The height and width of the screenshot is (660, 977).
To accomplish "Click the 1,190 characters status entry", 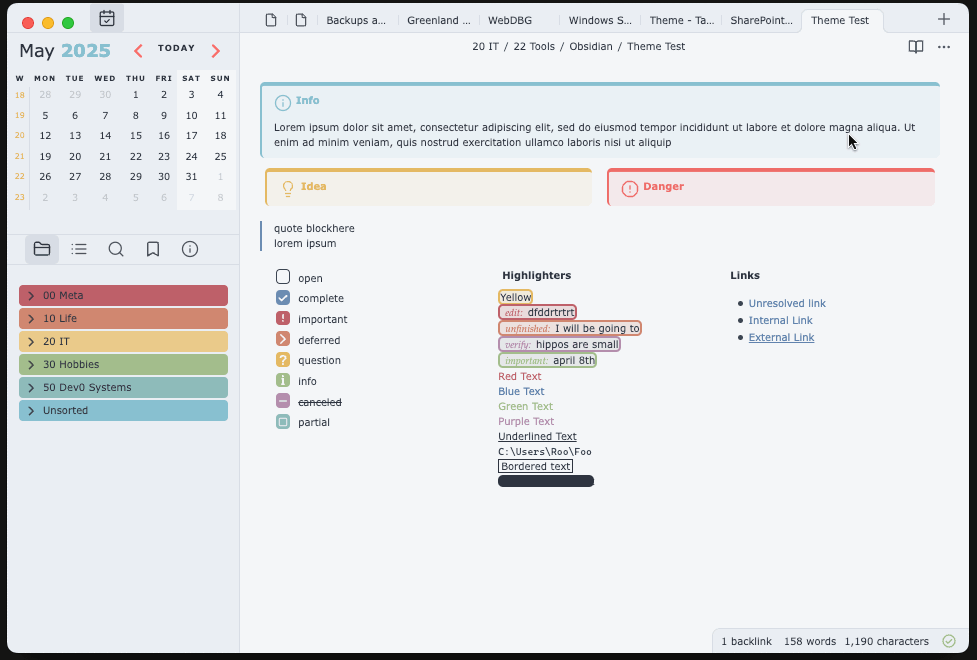I will (887, 641).
